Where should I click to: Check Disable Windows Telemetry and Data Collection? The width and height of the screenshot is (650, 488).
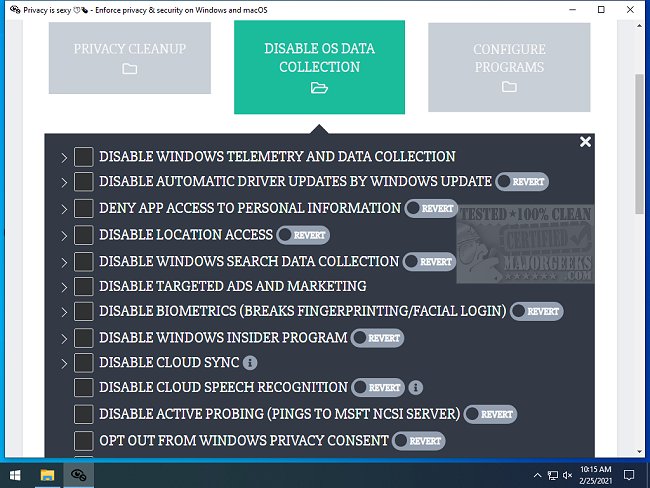84,157
